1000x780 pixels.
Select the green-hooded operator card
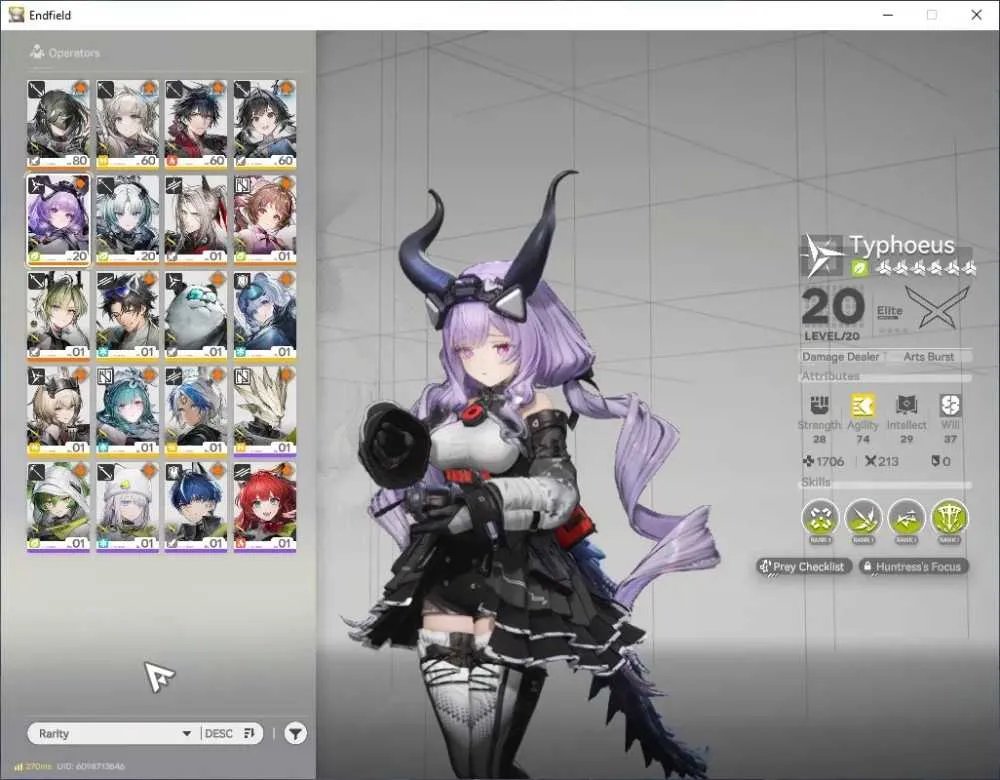tap(58, 507)
